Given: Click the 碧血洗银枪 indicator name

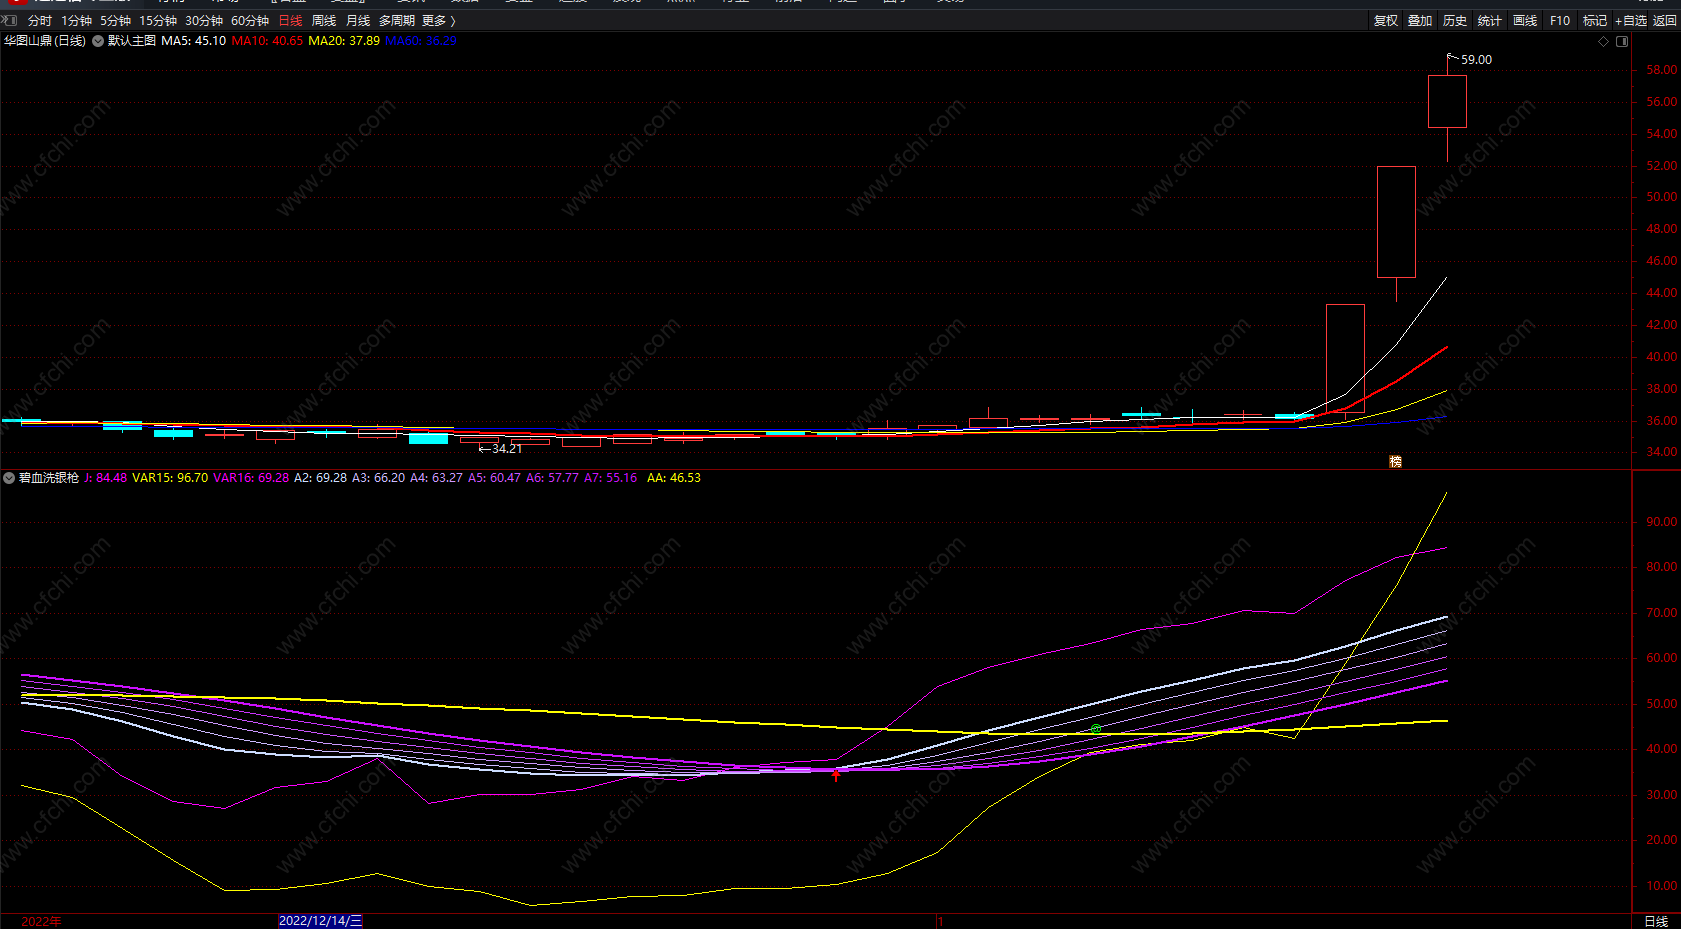Looking at the screenshot, I should pyautogui.click(x=48, y=478).
